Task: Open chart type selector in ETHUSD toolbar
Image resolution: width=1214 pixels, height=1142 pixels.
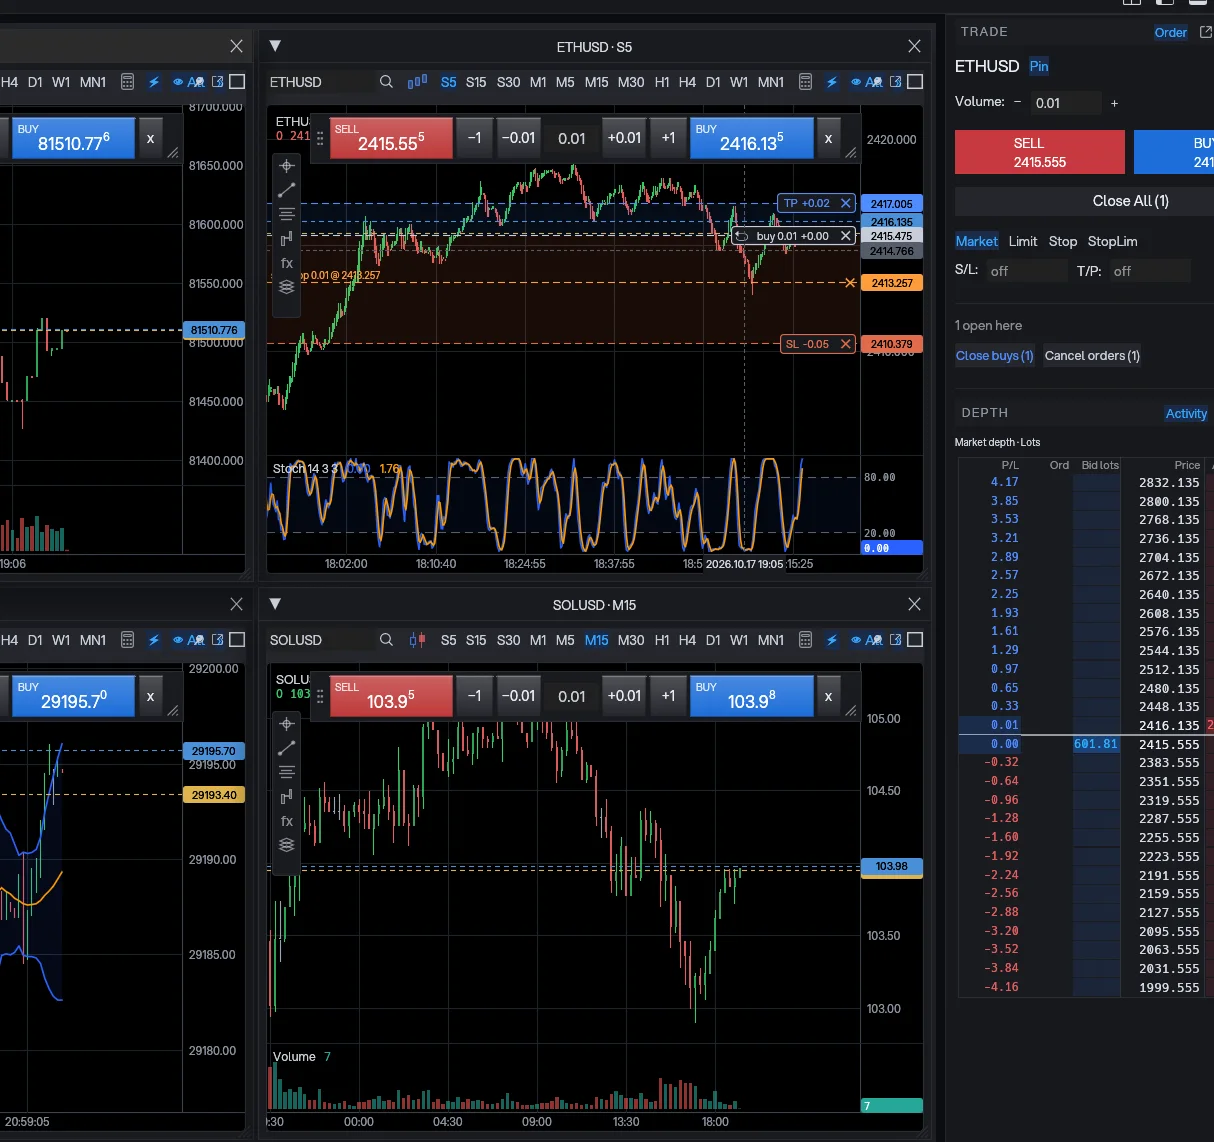Action: tap(418, 82)
